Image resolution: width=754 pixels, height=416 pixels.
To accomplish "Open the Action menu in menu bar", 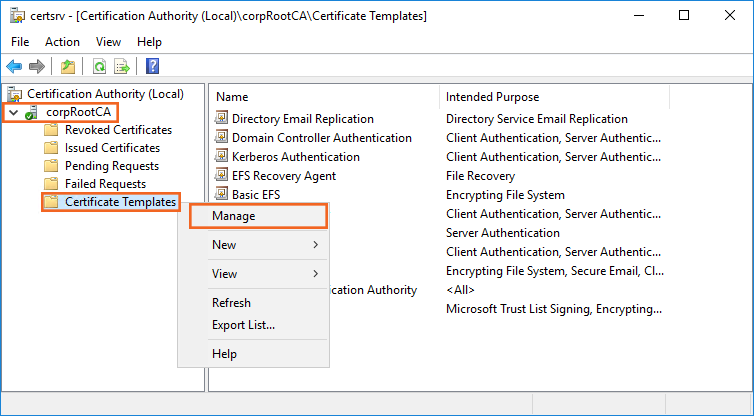I will [62, 42].
